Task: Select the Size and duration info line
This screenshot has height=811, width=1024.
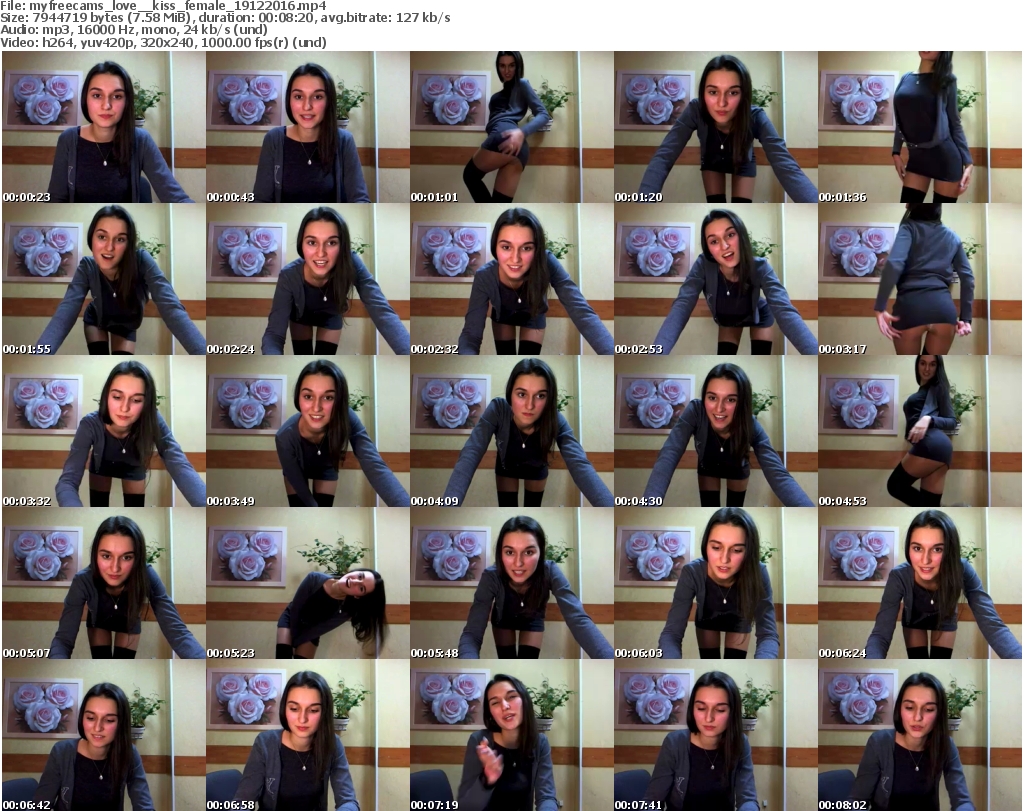Action: 225,18
